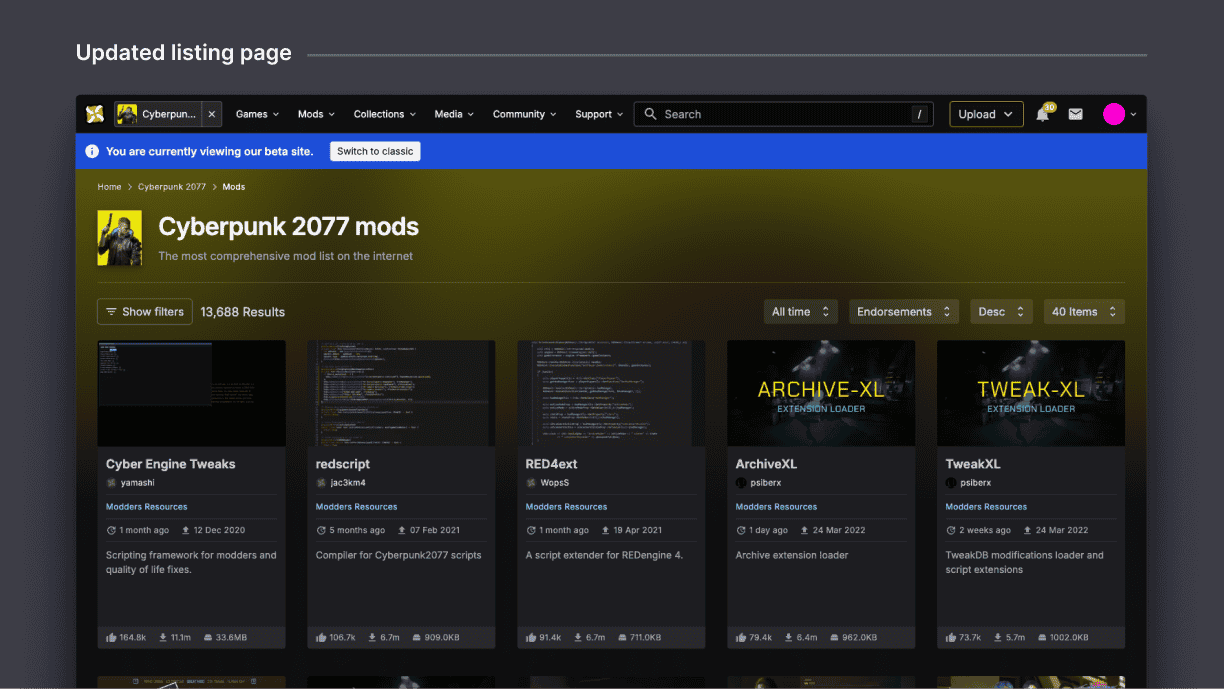Image resolution: width=1224 pixels, height=689 pixels.
Task: Open the Collections menu
Action: [x=385, y=114]
